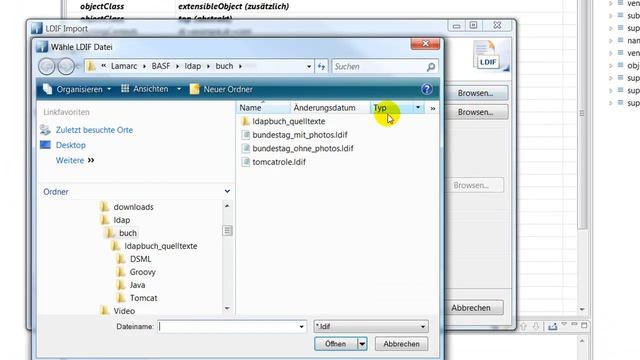Sort by the Name column header
Screen dimensions: 640x360
click(x=263, y=108)
